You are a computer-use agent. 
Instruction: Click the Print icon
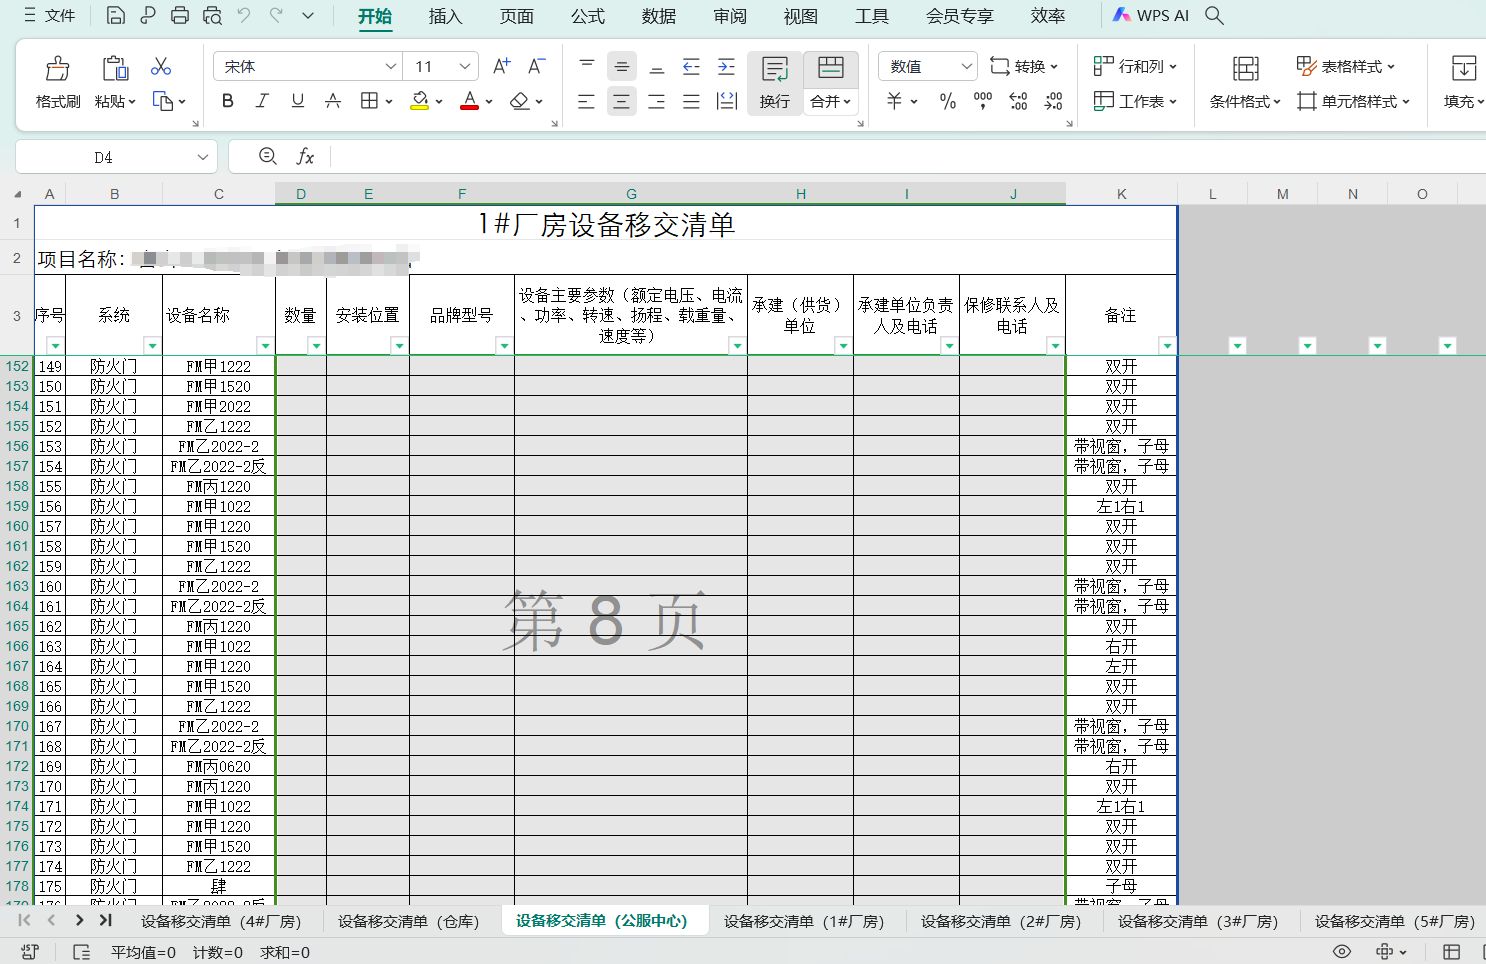tap(180, 15)
